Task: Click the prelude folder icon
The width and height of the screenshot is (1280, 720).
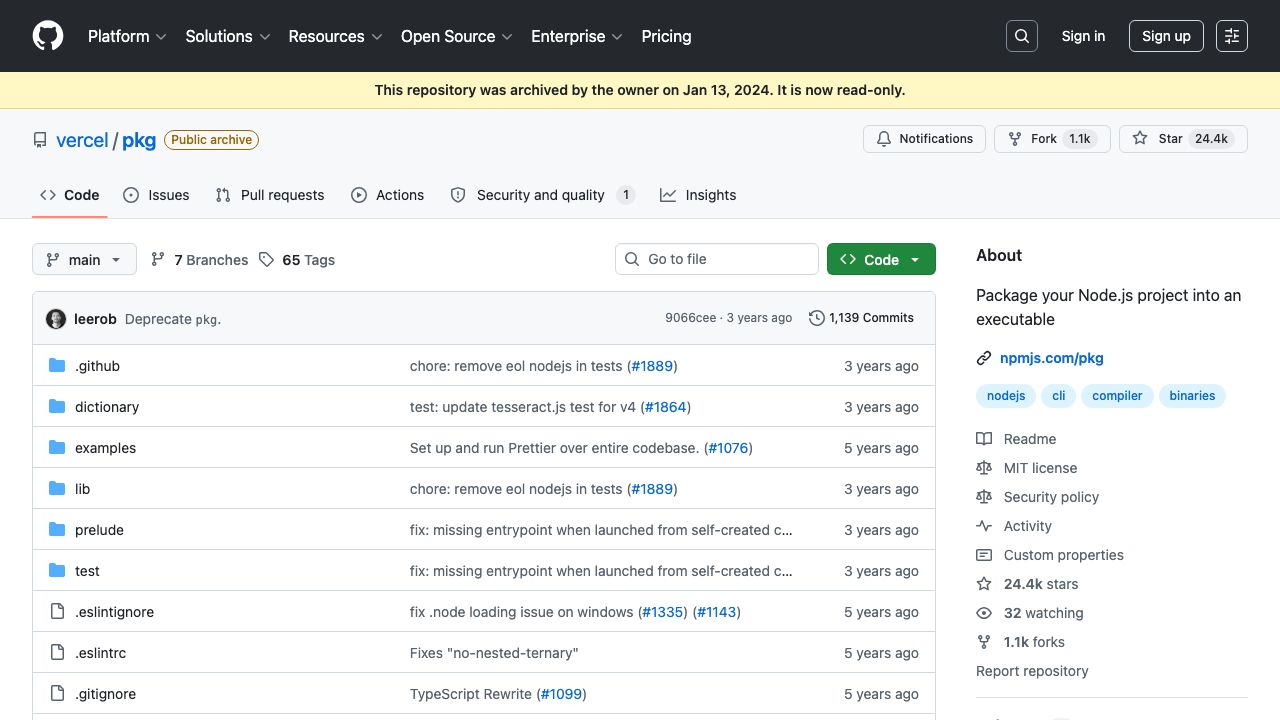Action: [57, 530]
